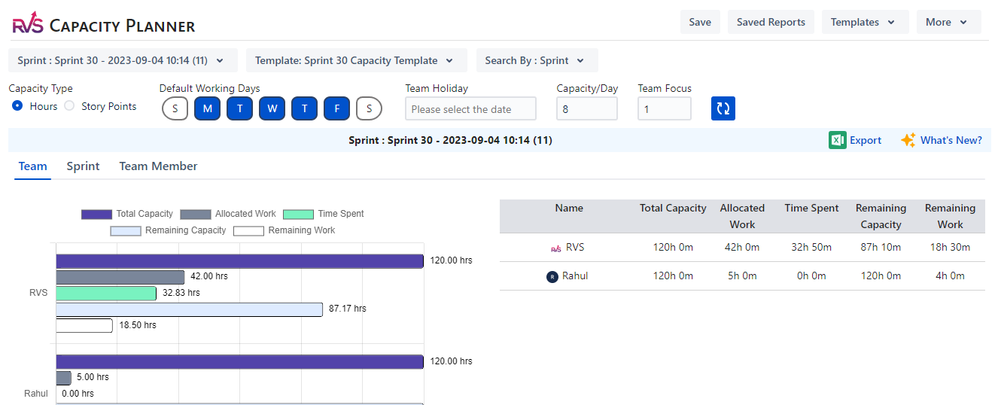Toggle Remaining Capacity legend swatch

coord(125,231)
